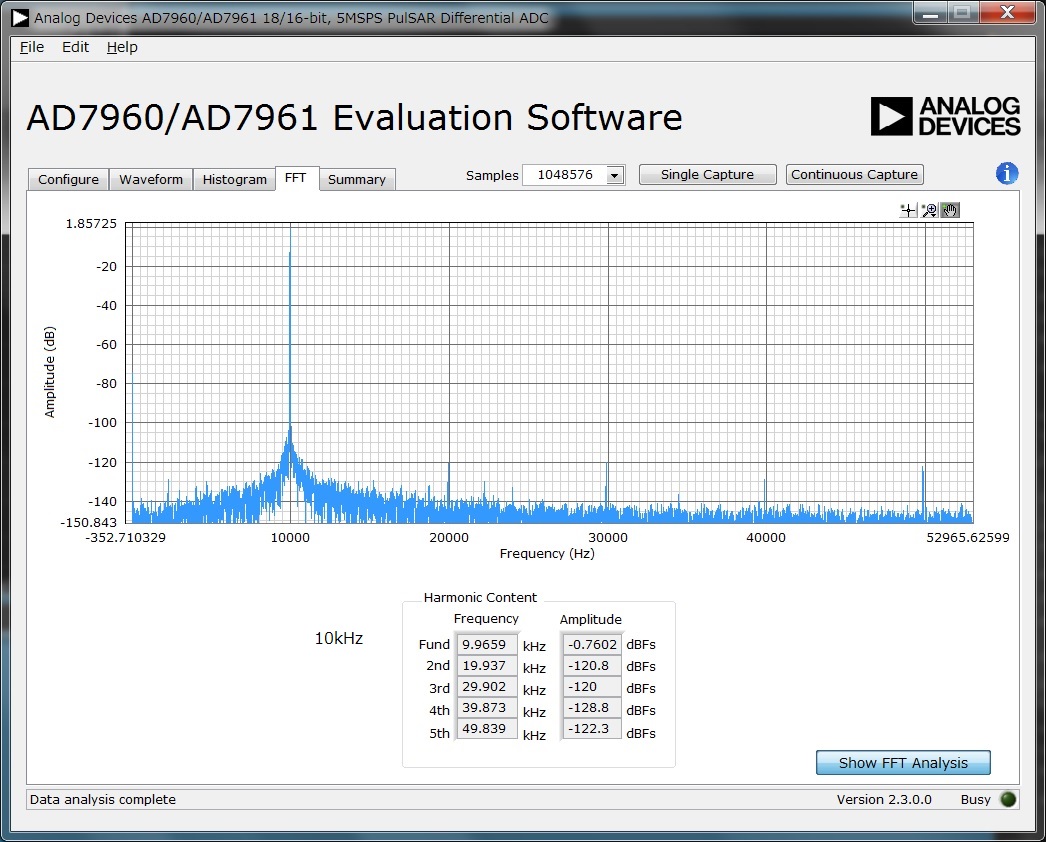Click the 4th harmonic frequency 39.873
Screen dimensions: 1046x842
point(486,707)
